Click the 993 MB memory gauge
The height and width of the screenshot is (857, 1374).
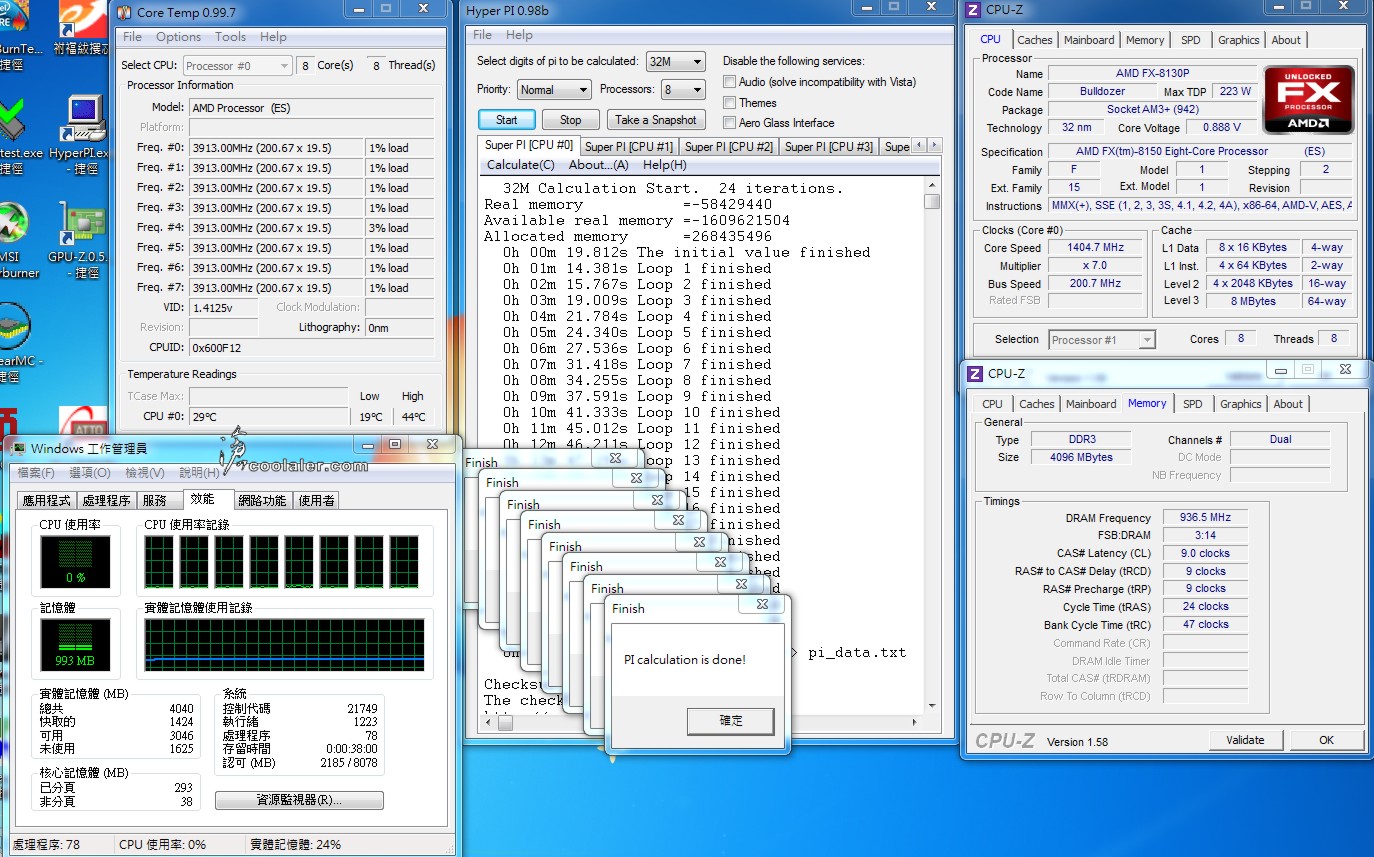coord(76,645)
